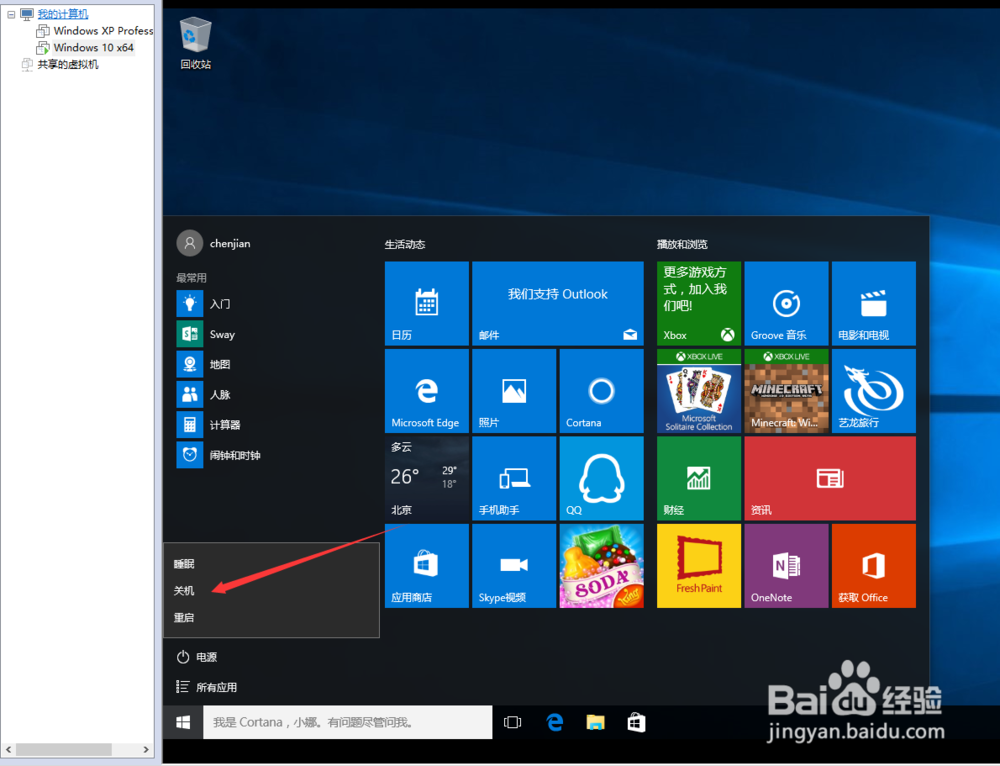The image size is (1000, 766).
Task: Open the 获取 Office tile
Action: coord(874,566)
